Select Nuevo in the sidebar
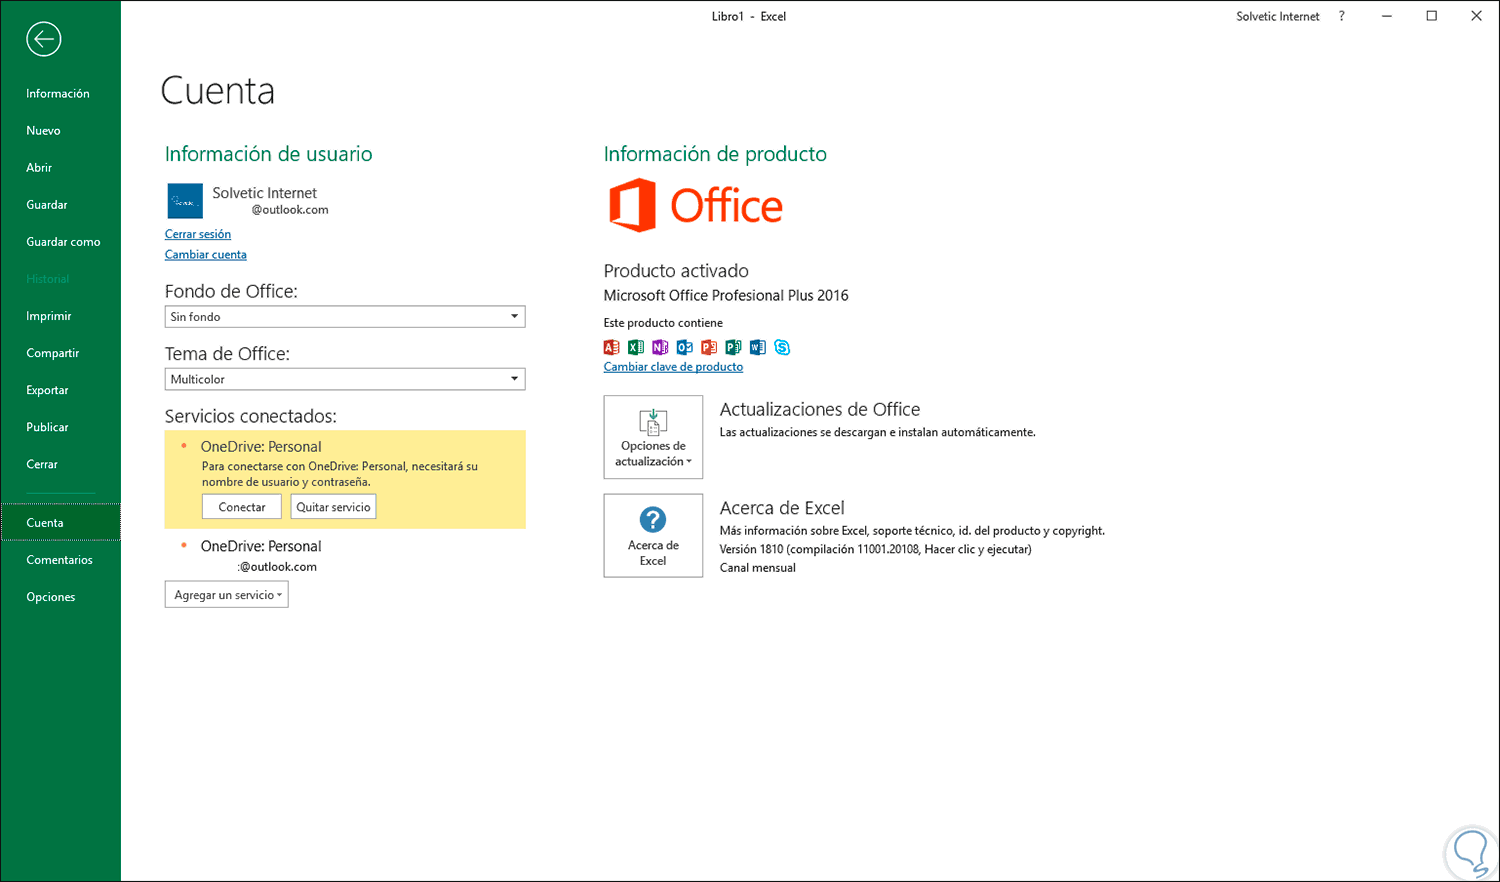This screenshot has width=1500, height=882. pyautogui.click(x=43, y=131)
